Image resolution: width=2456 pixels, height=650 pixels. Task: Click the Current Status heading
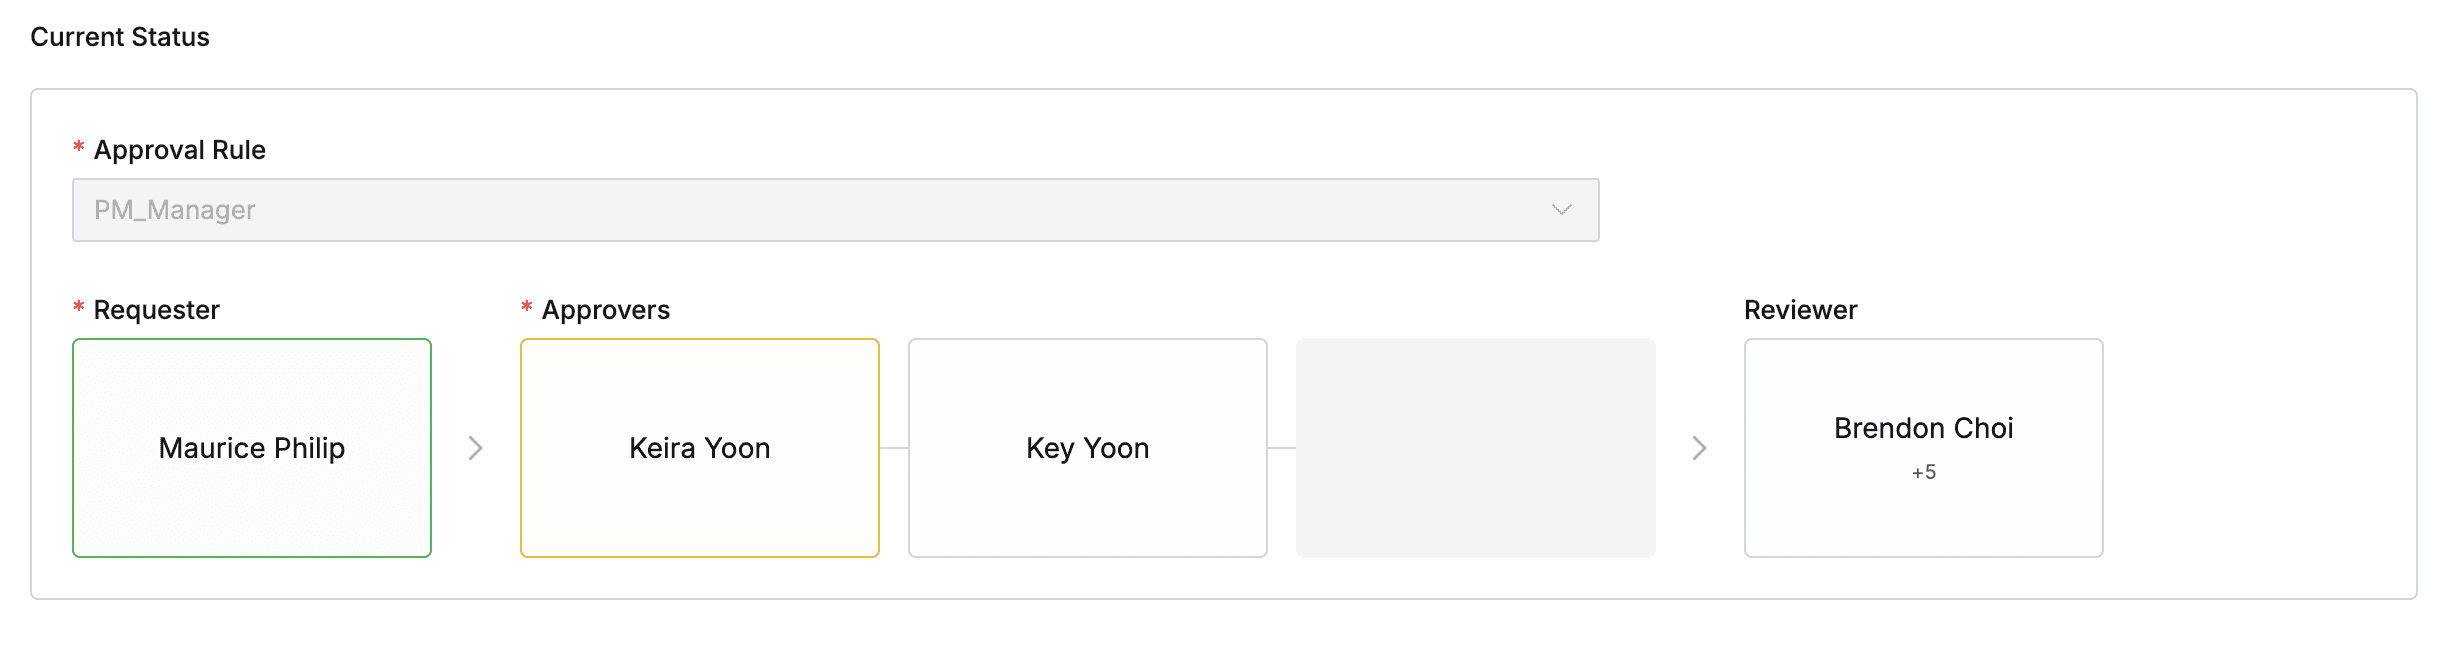pyautogui.click(x=119, y=37)
